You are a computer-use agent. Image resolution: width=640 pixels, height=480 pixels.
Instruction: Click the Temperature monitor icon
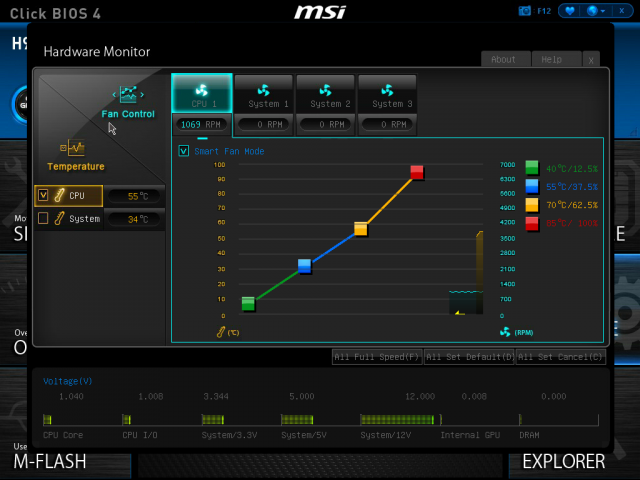point(73,148)
